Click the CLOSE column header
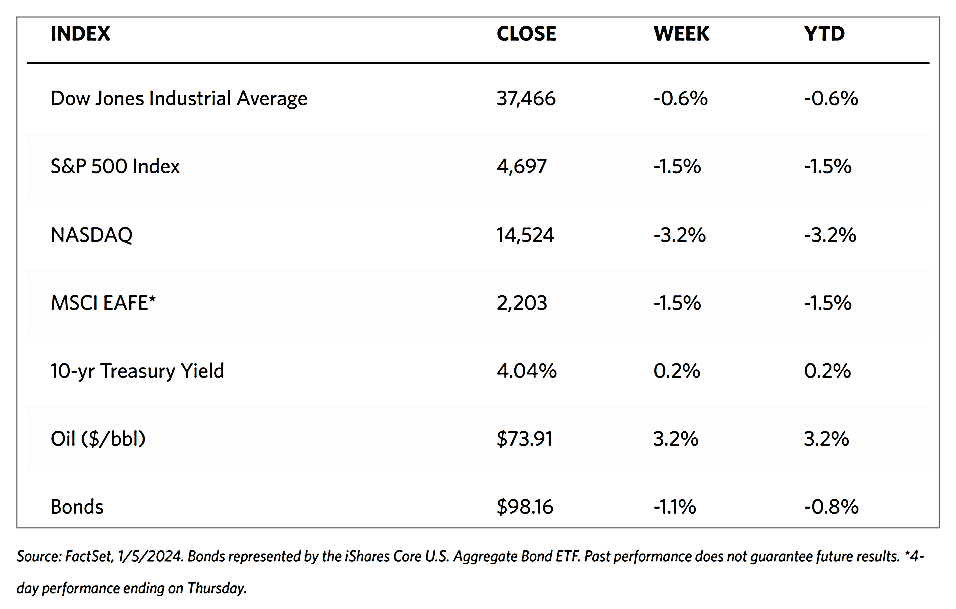The width and height of the screenshot is (956, 609). click(x=526, y=34)
